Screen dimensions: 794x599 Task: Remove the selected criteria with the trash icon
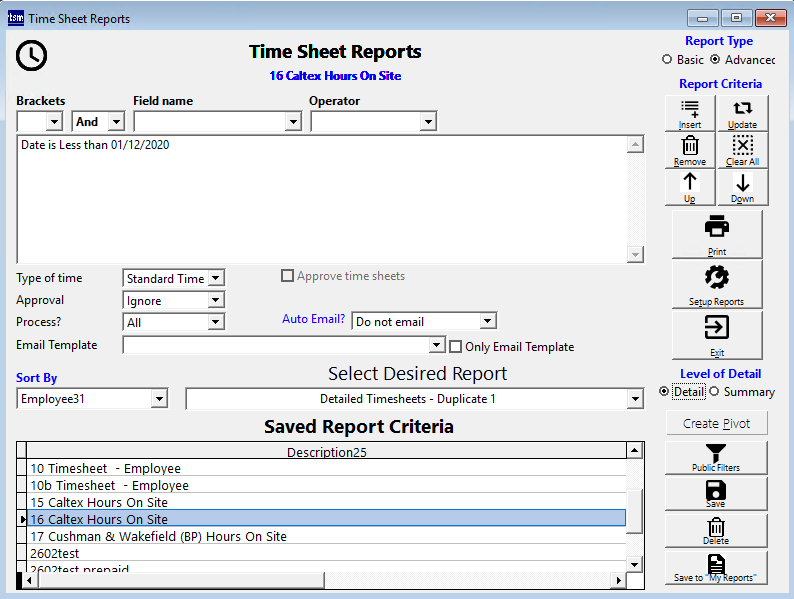tap(690, 150)
